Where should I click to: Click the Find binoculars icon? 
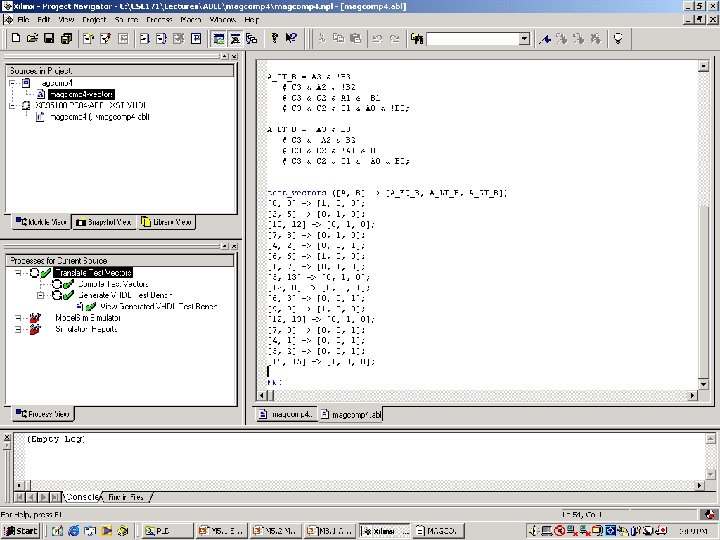tap(416, 39)
